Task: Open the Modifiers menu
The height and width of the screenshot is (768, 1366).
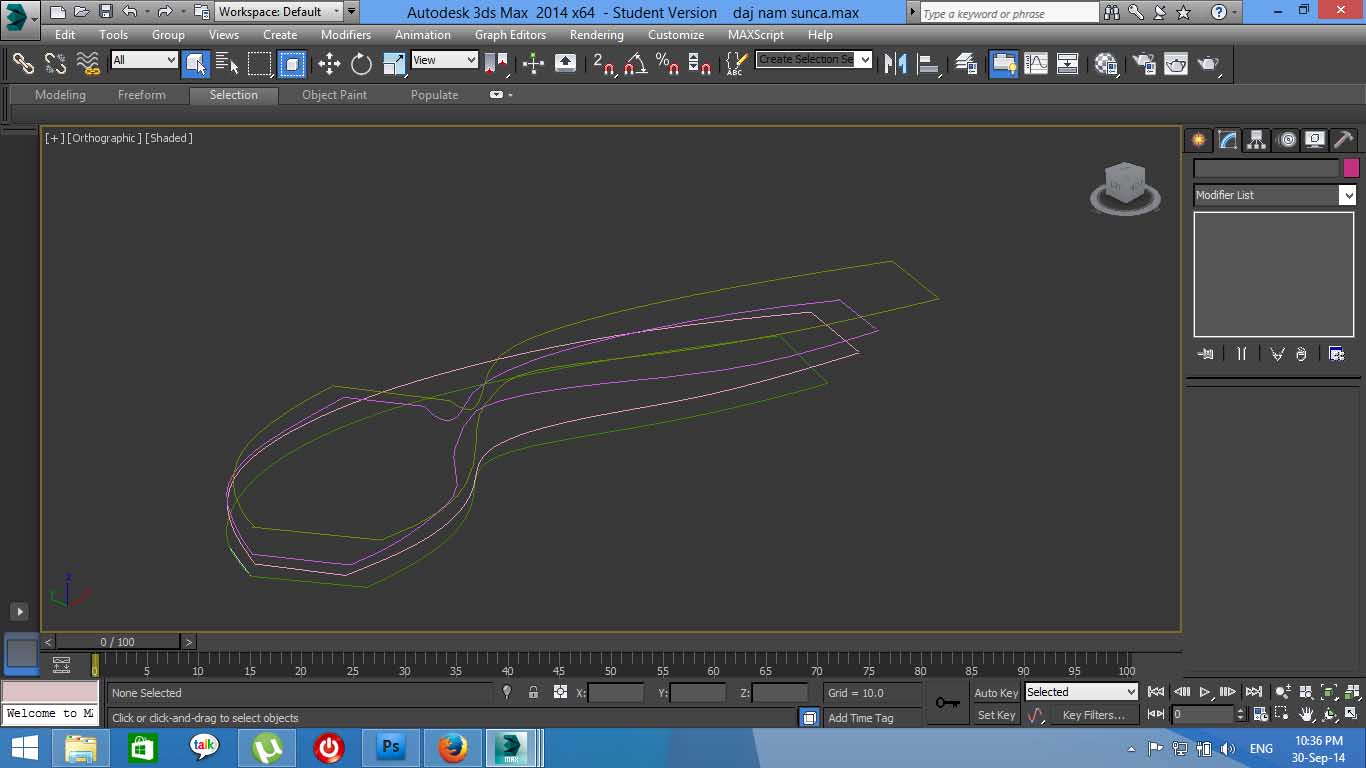Action: pos(346,34)
